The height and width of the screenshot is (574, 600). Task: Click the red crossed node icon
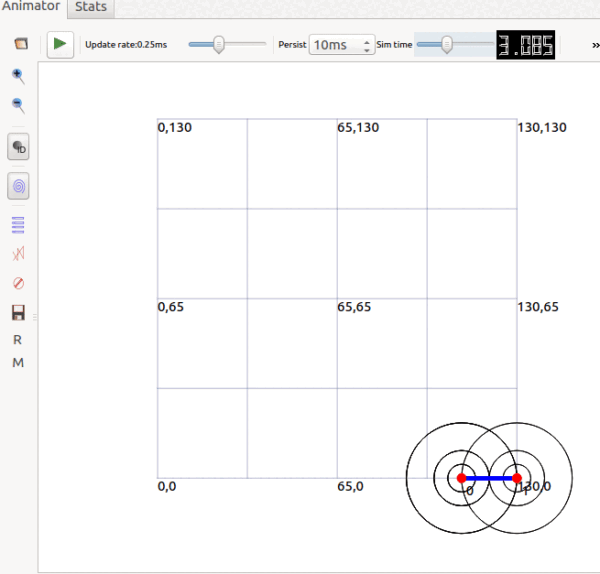click(18, 254)
